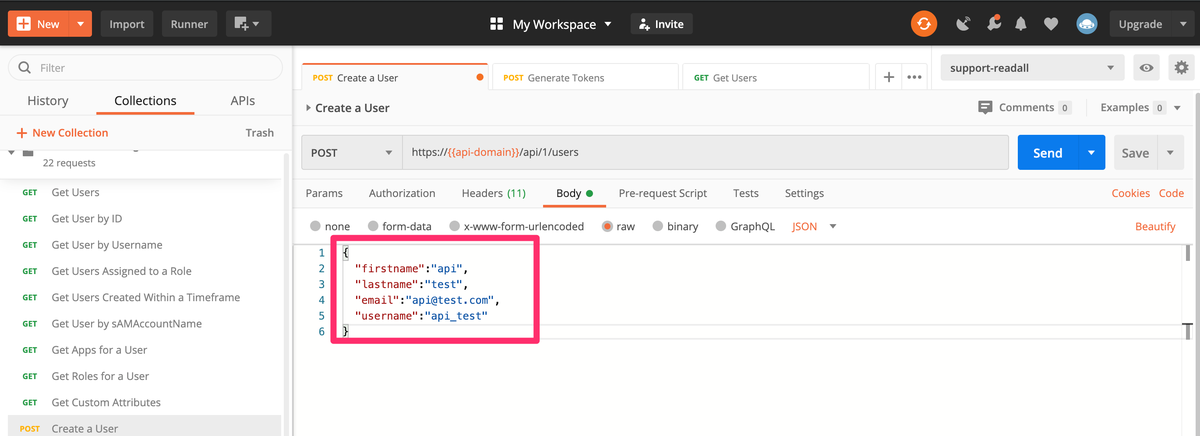The image size is (1200, 436).
Task: Open the request Settings tab
Action: (x=804, y=193)
